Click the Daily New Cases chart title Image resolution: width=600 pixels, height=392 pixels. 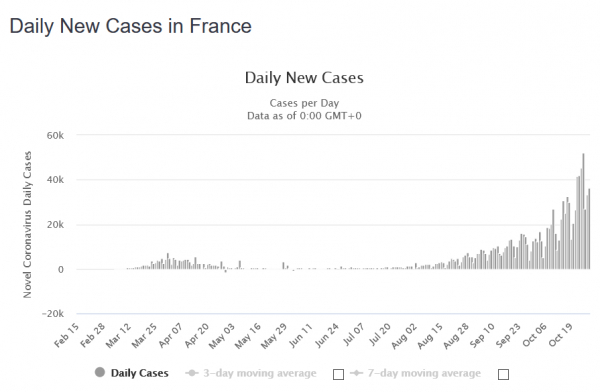click(x=304, y=78)
